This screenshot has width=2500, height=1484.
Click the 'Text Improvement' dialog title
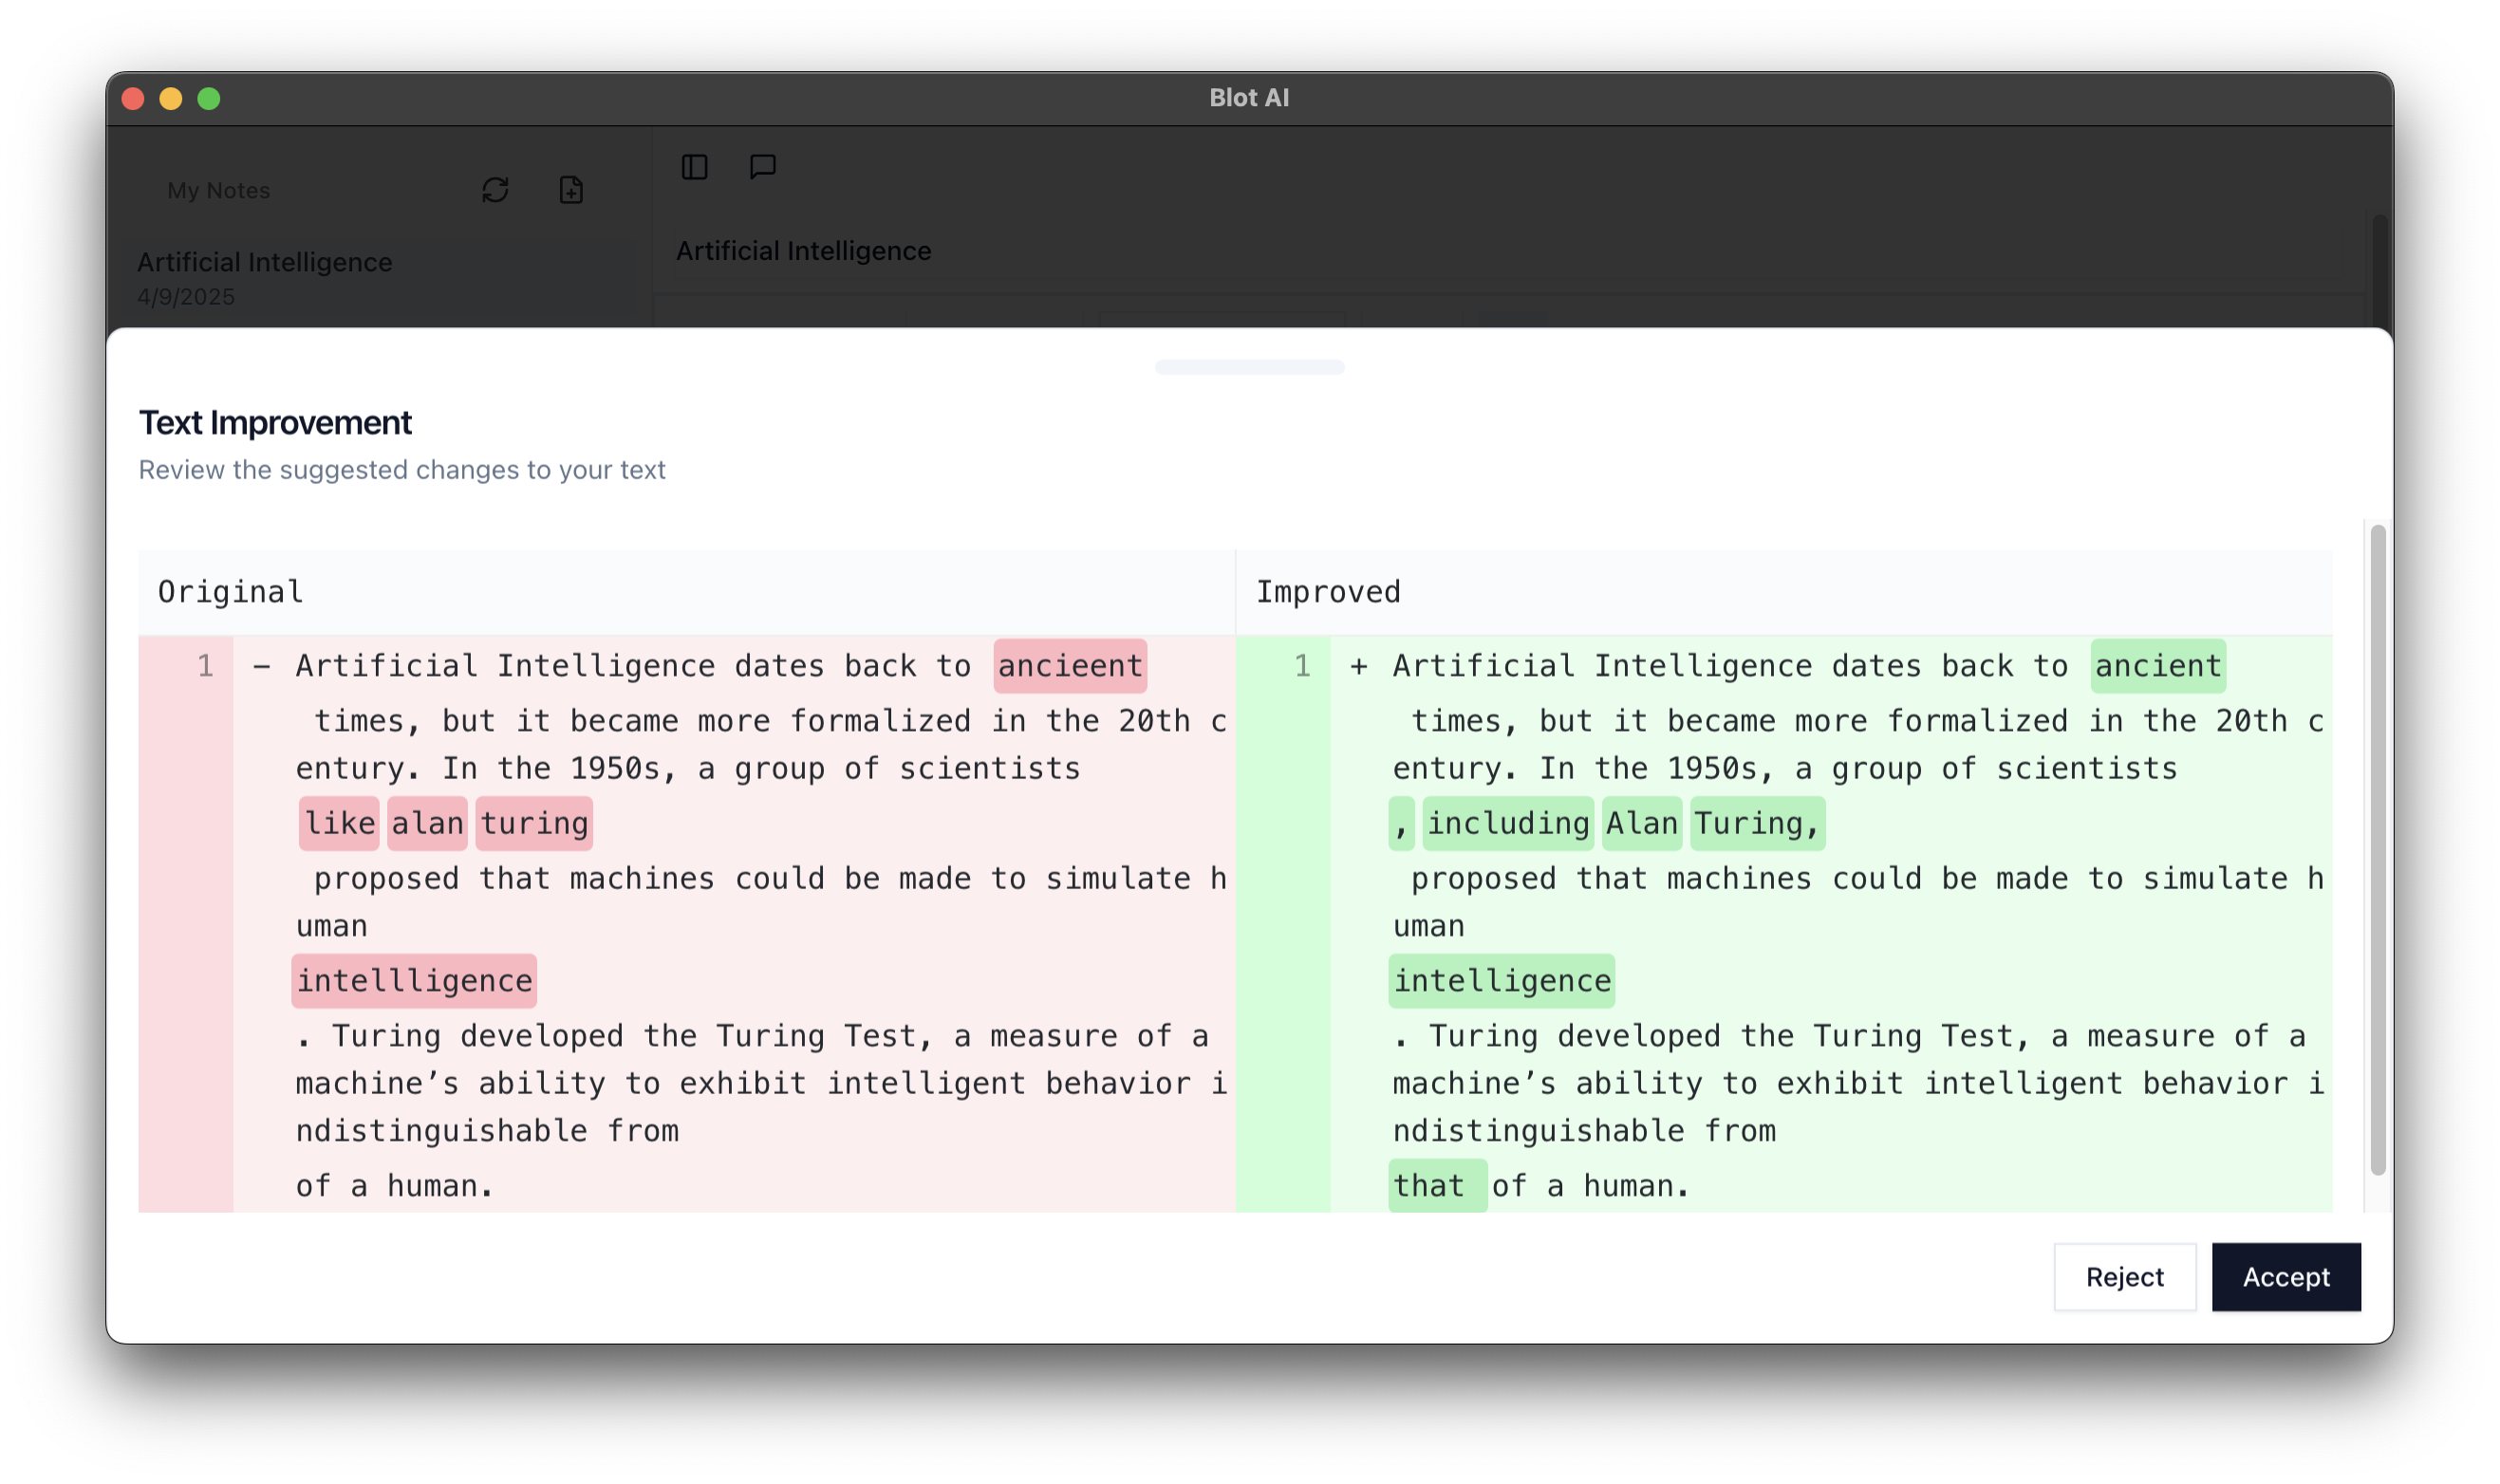point(275,423)
